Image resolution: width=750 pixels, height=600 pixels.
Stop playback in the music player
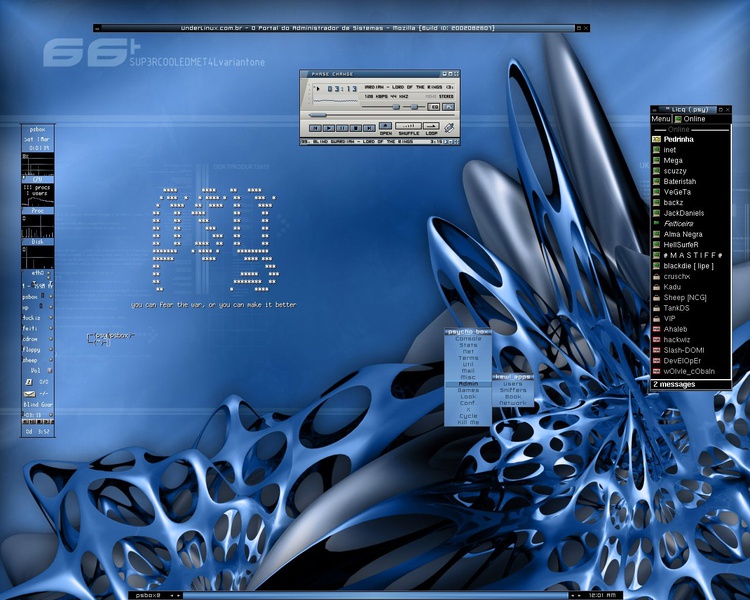coord(355,128)
